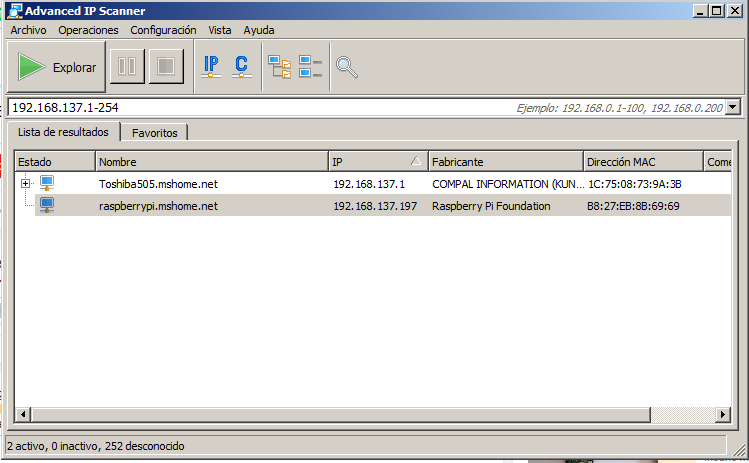
Task: Click the partially visible Come column header
Action: coord(718,162)
